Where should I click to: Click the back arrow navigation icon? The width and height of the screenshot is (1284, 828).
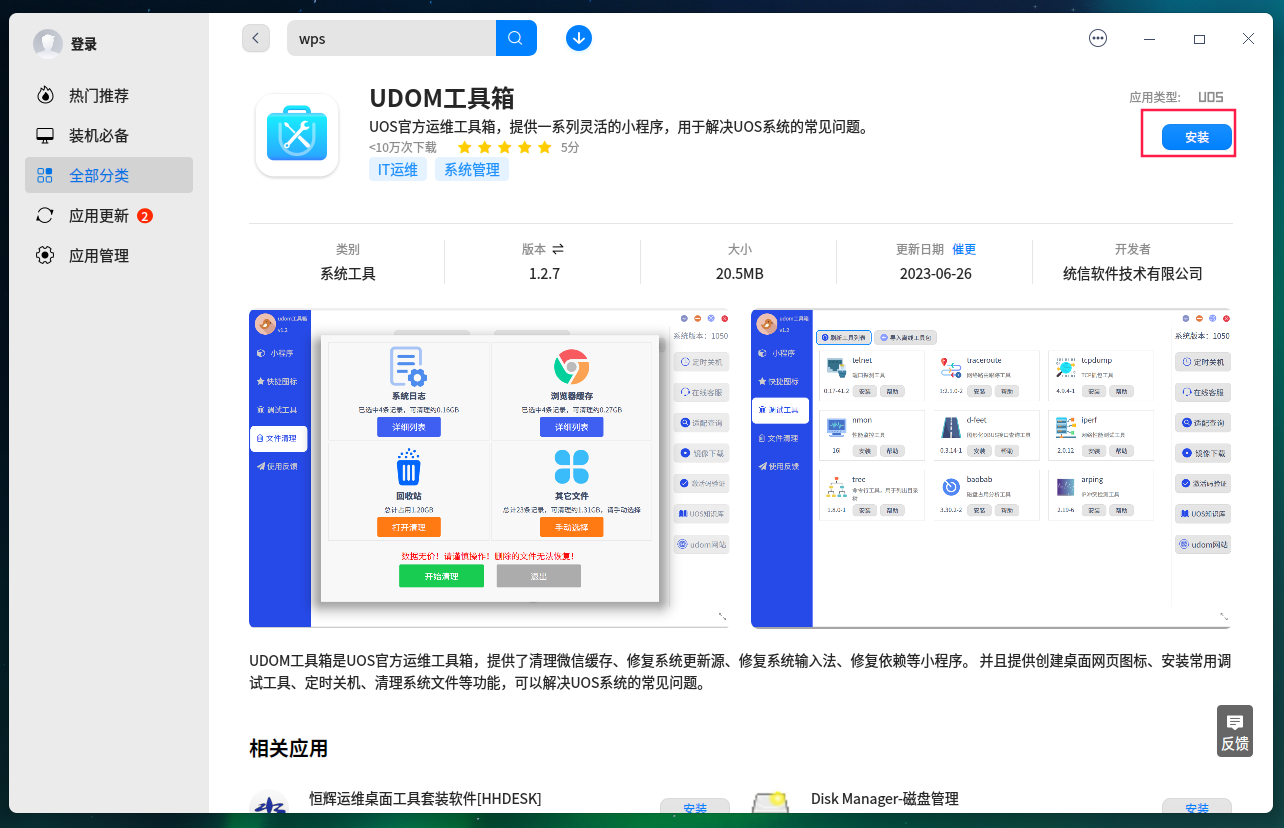pos(255,37)
